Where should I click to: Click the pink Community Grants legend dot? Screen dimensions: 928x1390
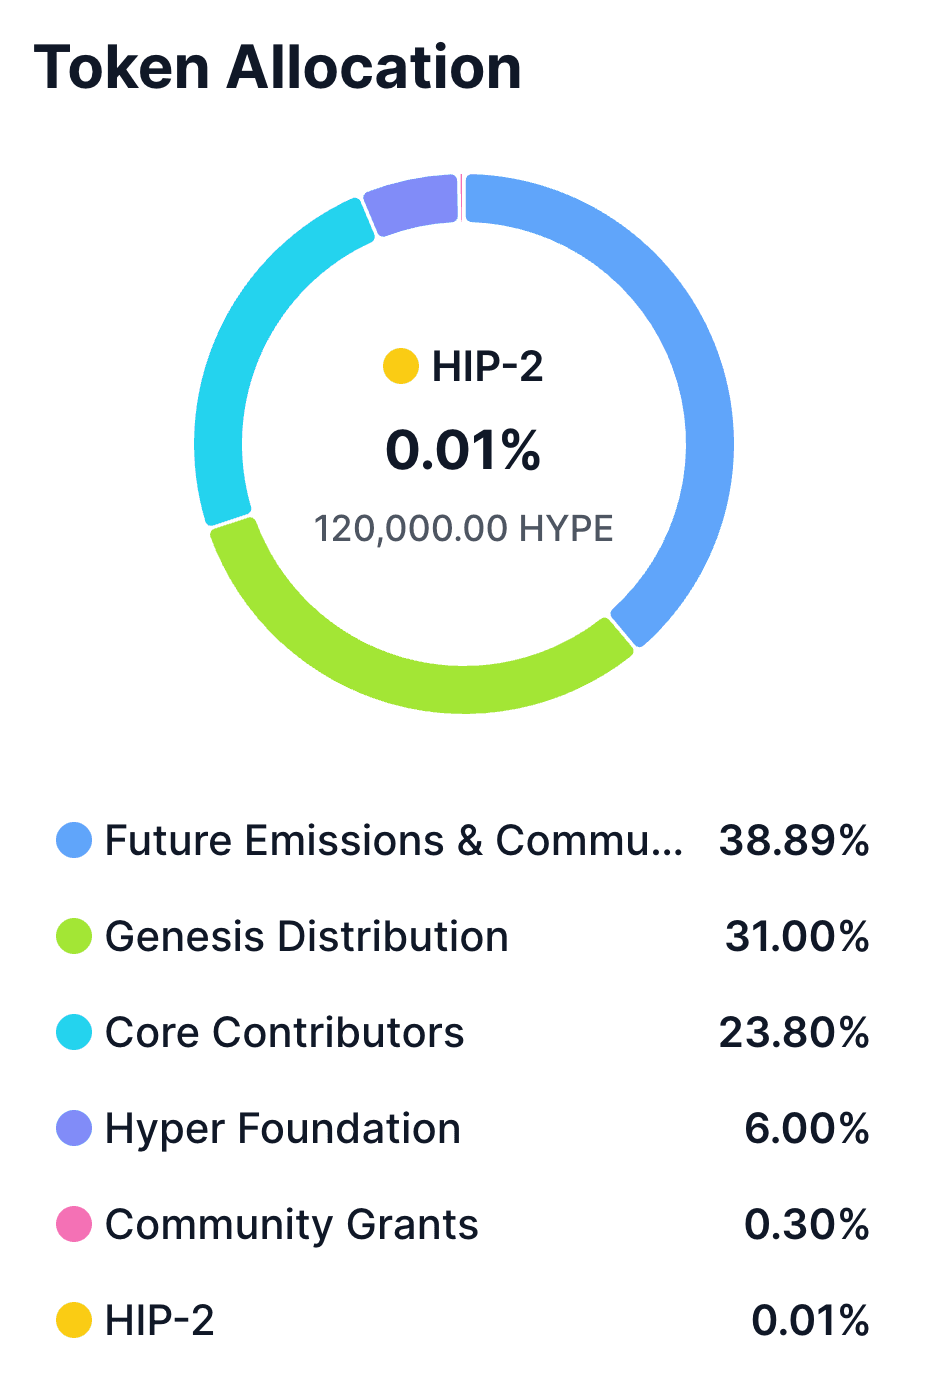point(74,1225)
